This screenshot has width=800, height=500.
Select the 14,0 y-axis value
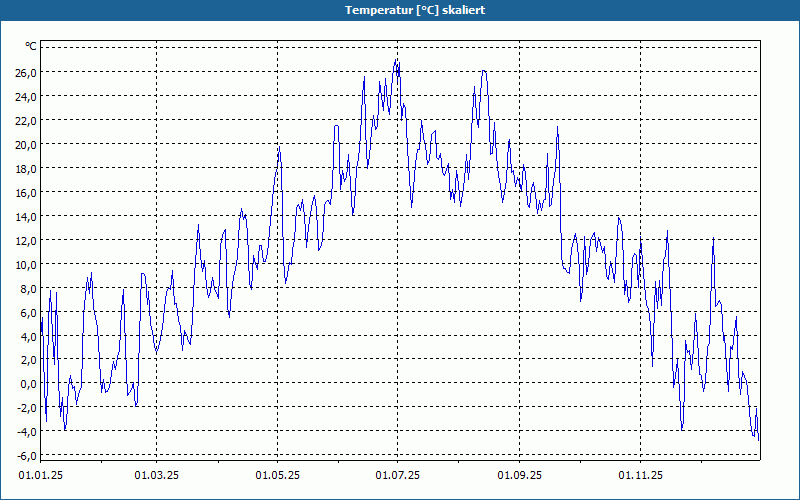26,216
